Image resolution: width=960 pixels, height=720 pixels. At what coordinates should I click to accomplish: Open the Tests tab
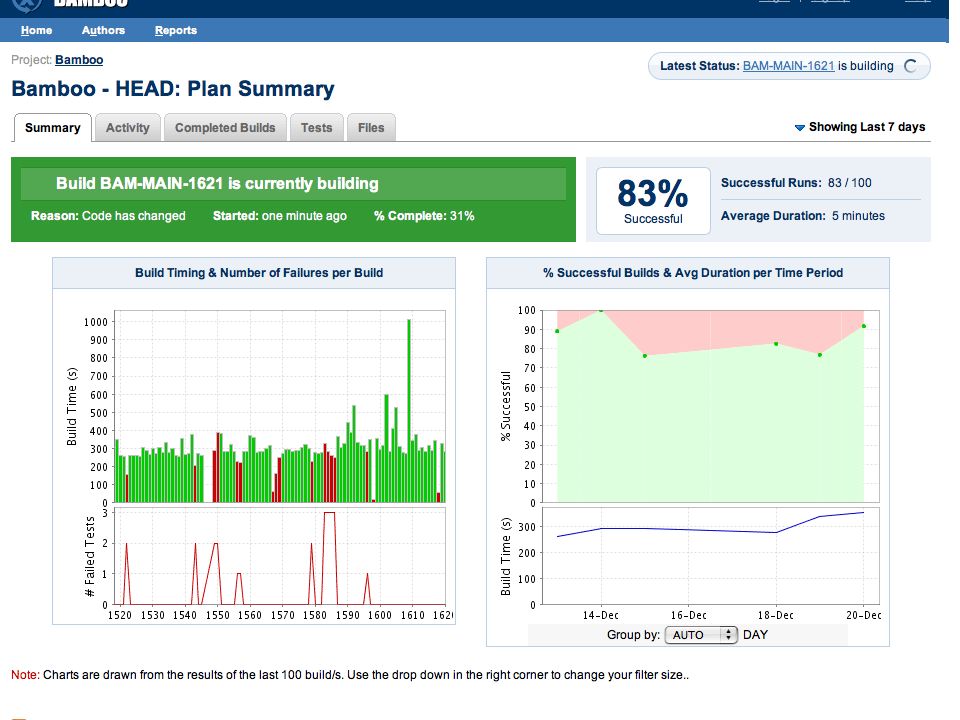(x=317, y=127)
